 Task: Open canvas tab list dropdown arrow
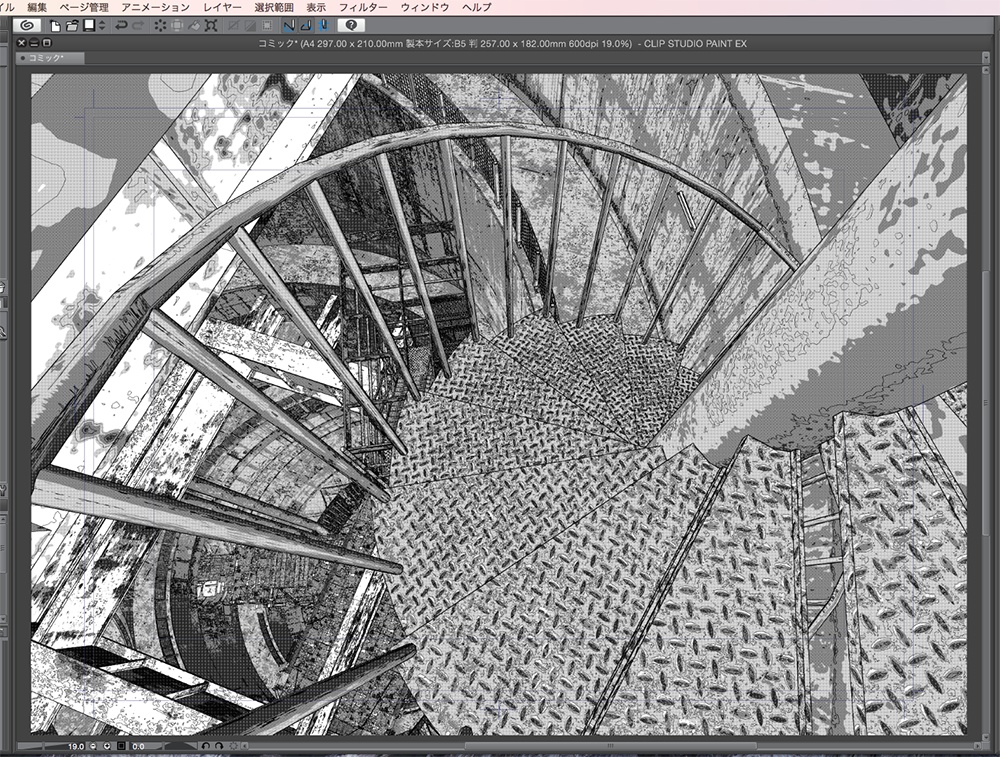tap(986, 58)
